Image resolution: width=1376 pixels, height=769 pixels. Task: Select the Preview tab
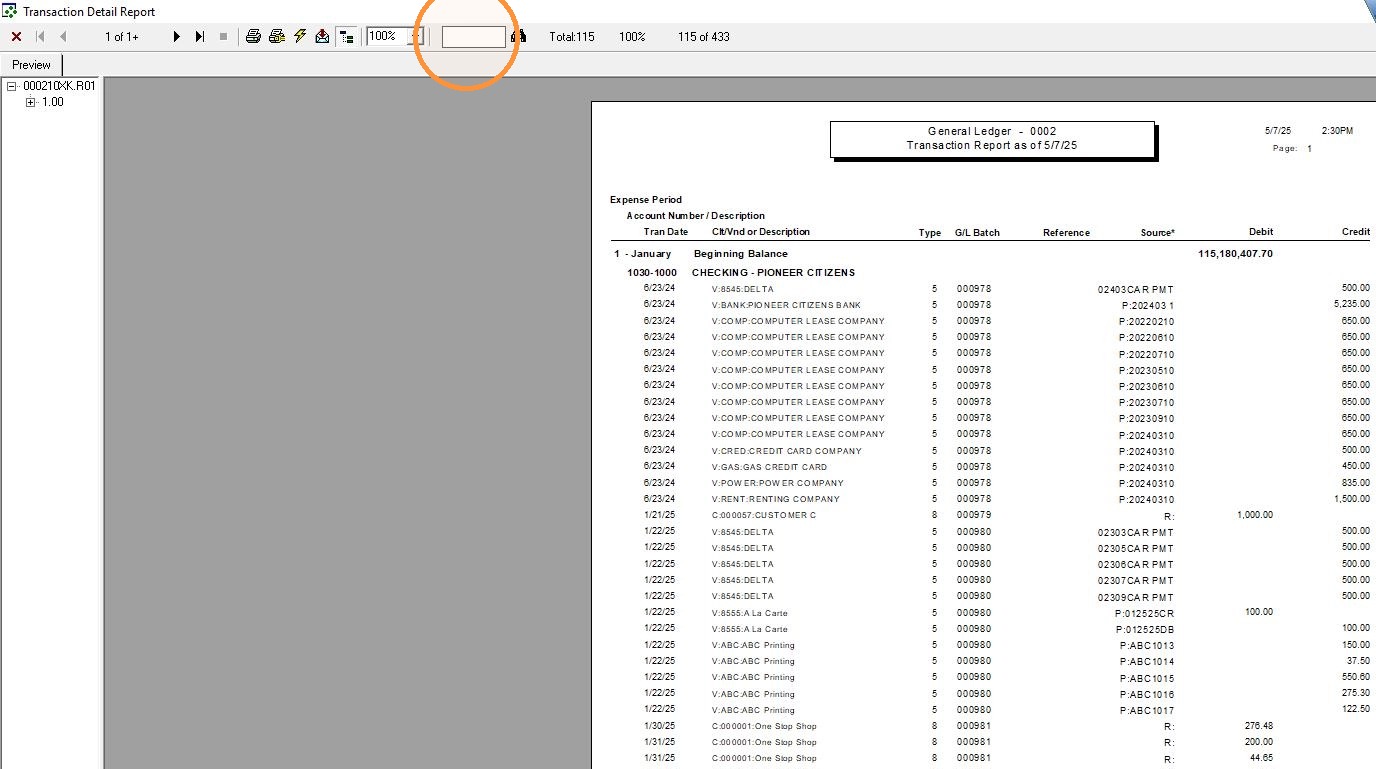pyautogui.click(x=32, y=65)
